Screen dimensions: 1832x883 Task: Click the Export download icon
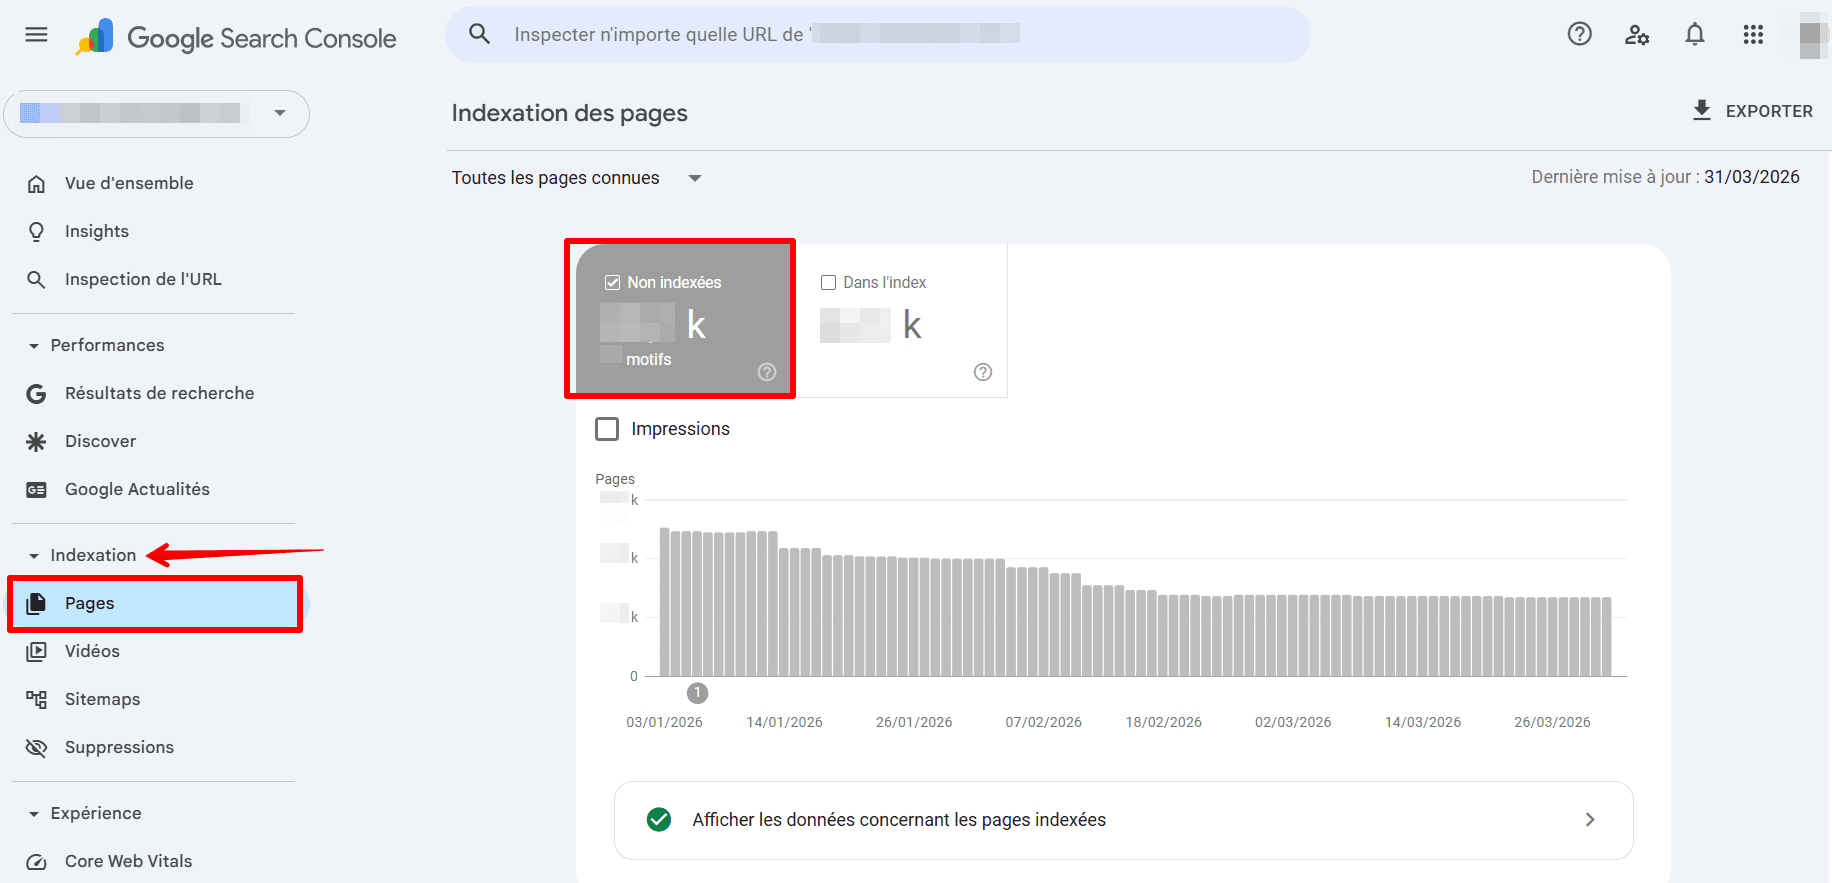coord(1701,110)
